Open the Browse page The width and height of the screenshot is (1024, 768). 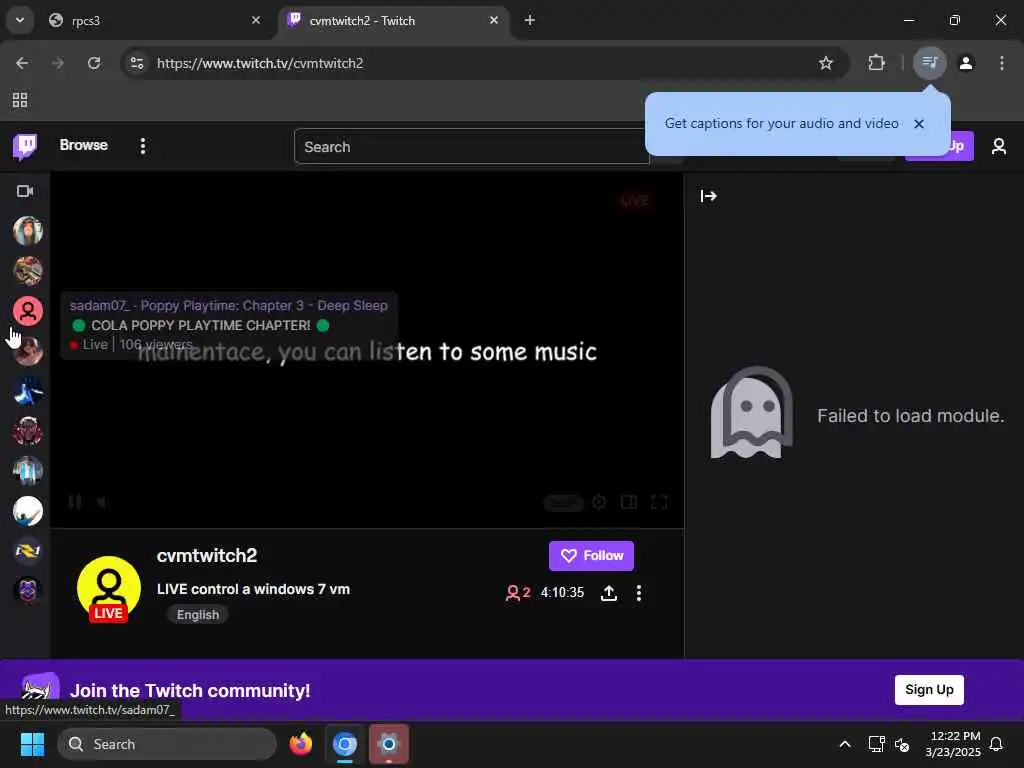(84, 145)
